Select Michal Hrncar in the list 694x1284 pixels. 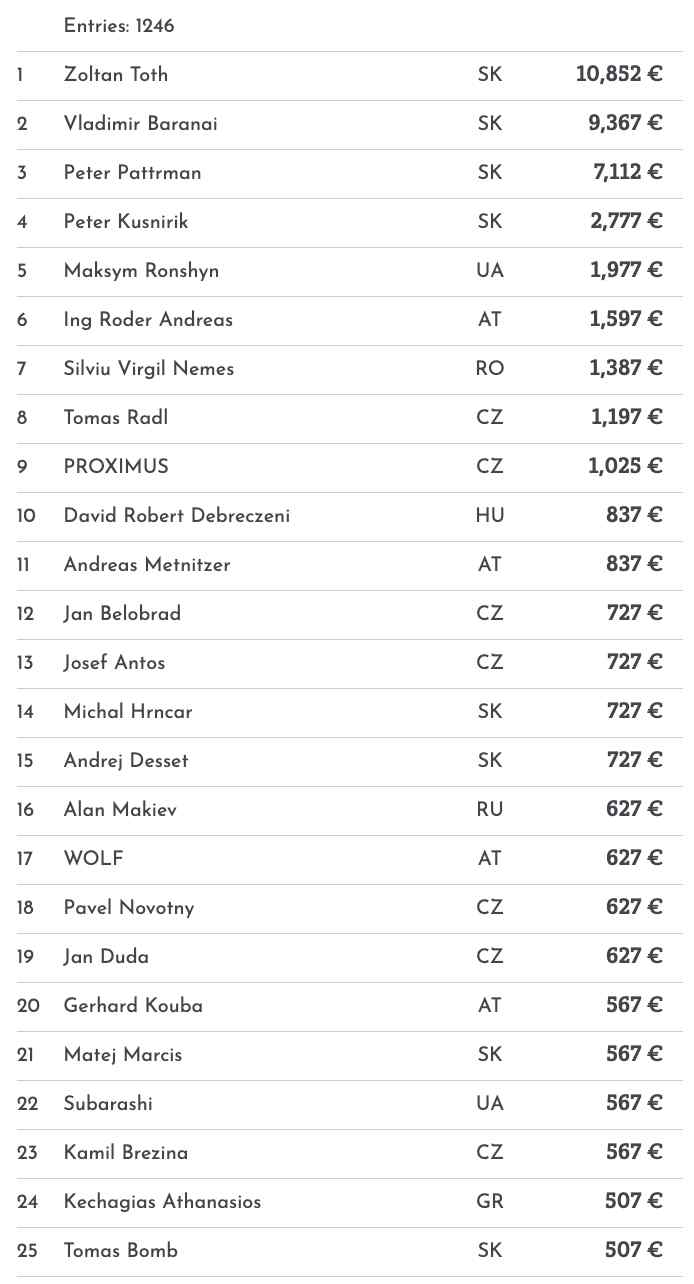[x=128, y=712]
